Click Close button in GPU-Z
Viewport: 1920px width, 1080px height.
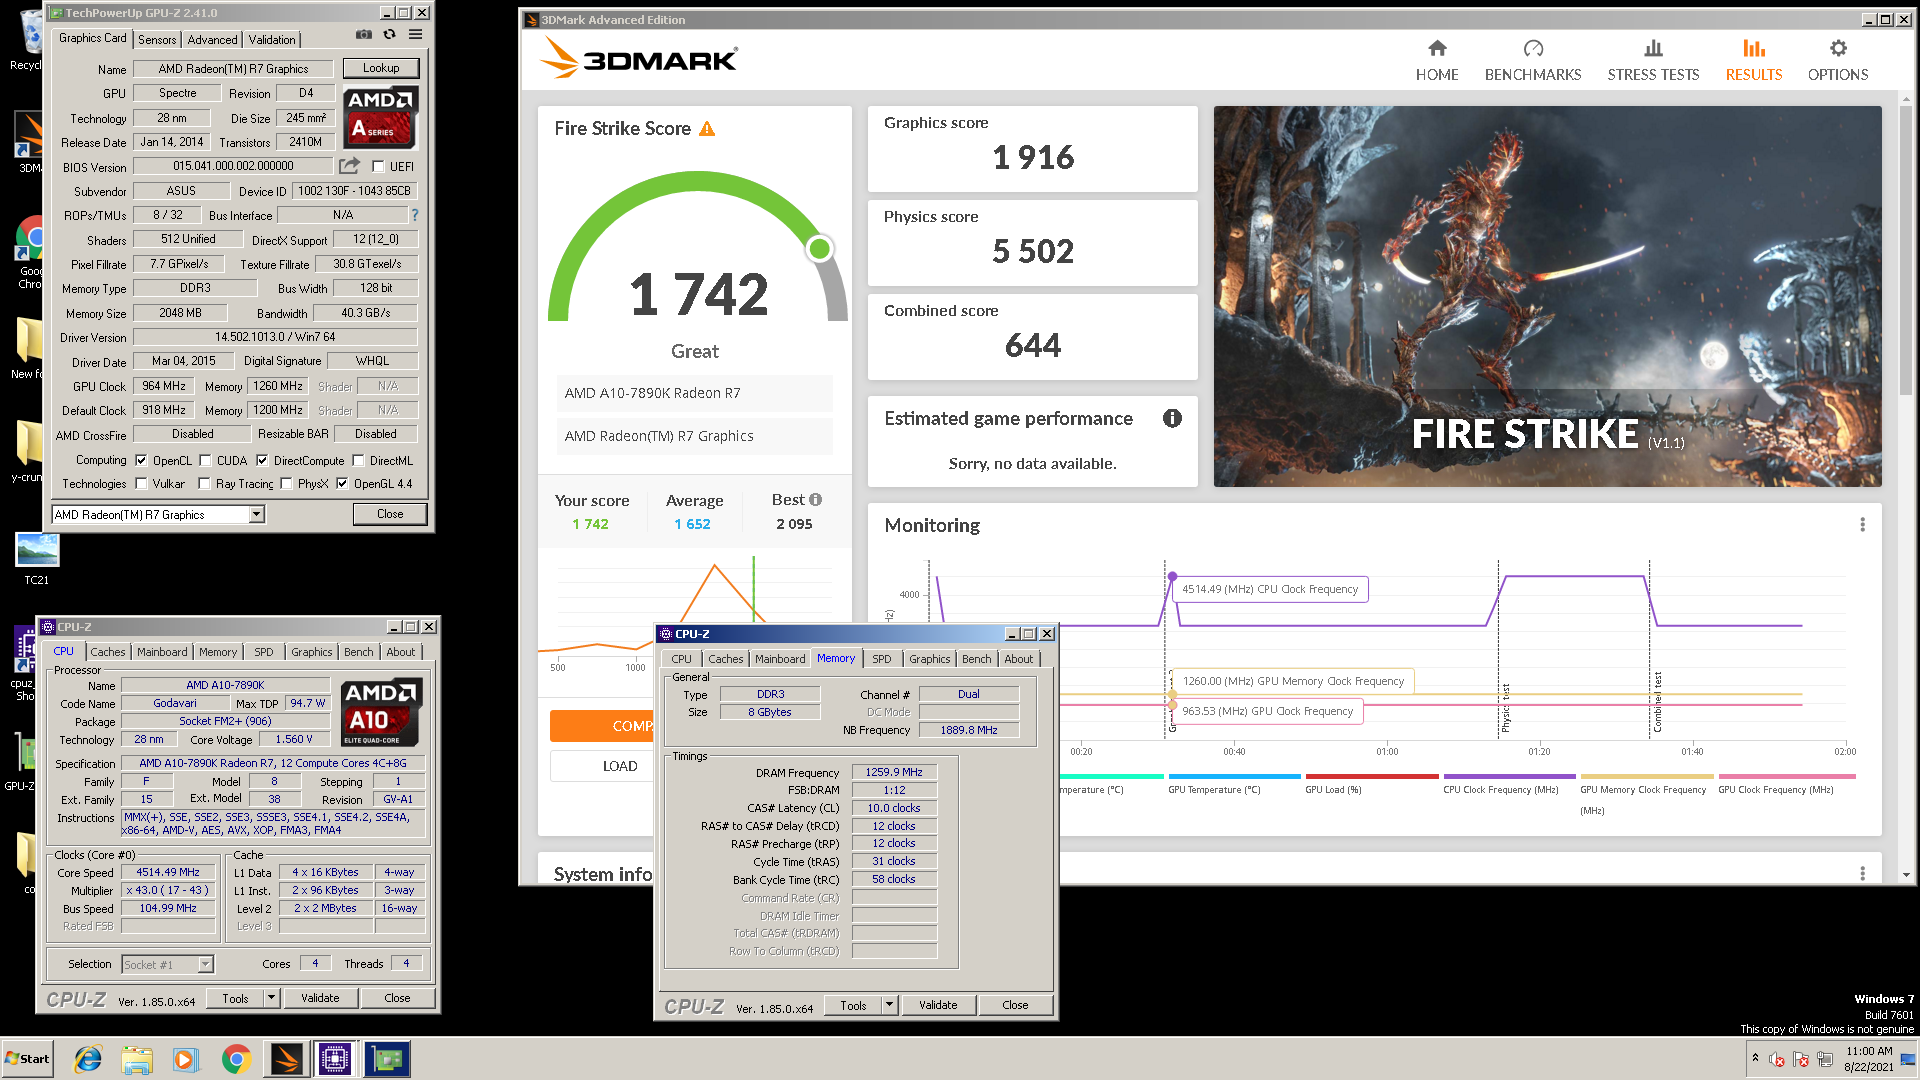[x=390, y=514]
